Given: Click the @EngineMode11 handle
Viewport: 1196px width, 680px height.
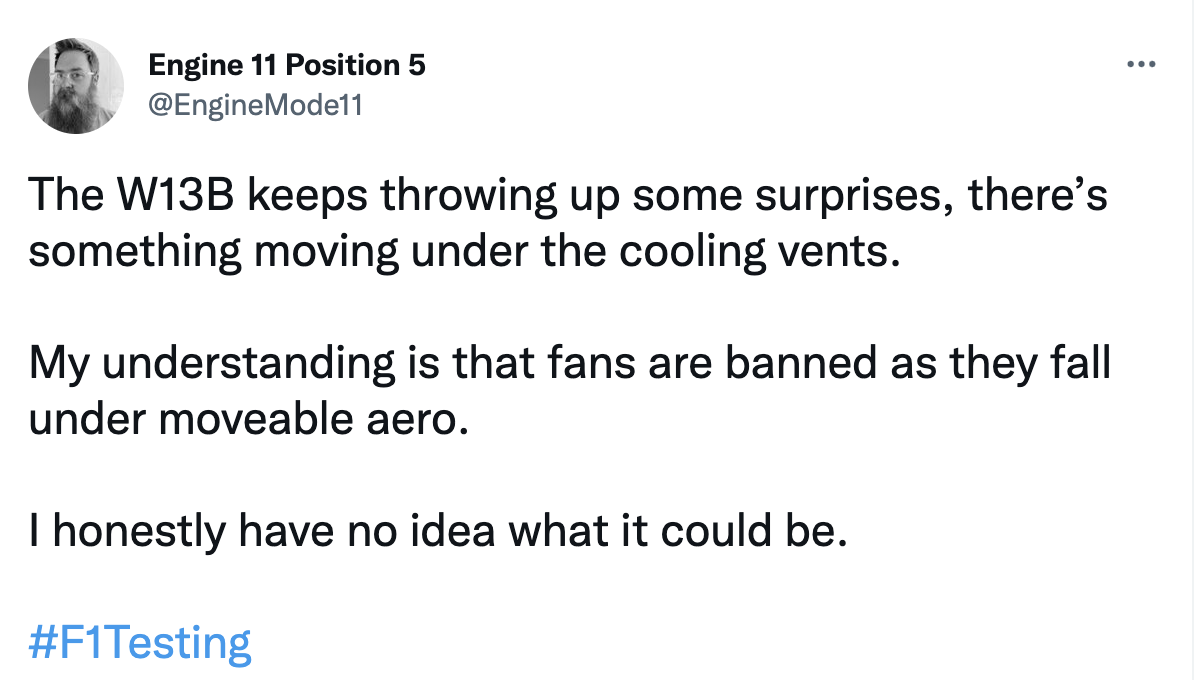Looking at the screenshot, I should pos(255,105).
